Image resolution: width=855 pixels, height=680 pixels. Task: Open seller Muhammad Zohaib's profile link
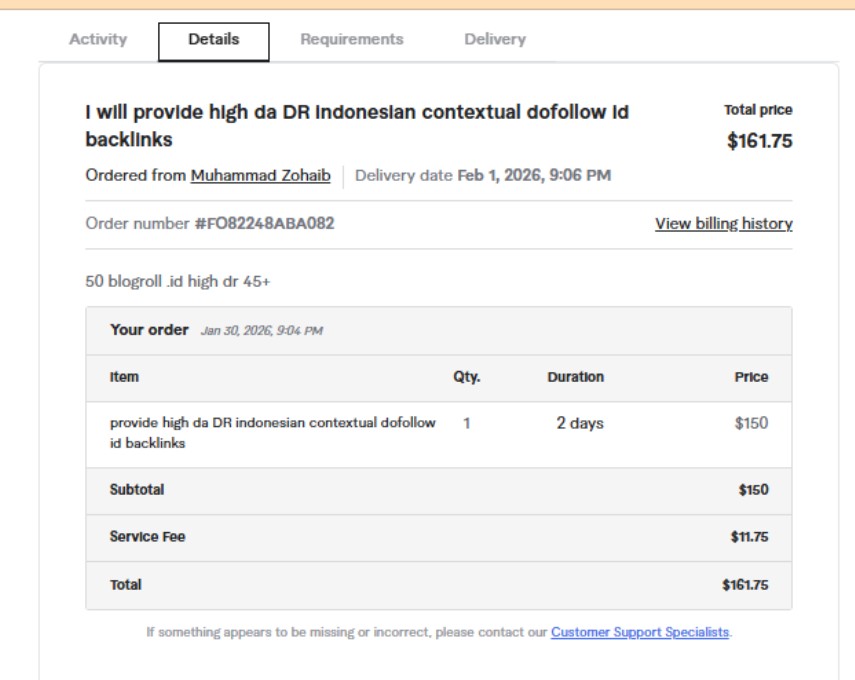point(260,176)
